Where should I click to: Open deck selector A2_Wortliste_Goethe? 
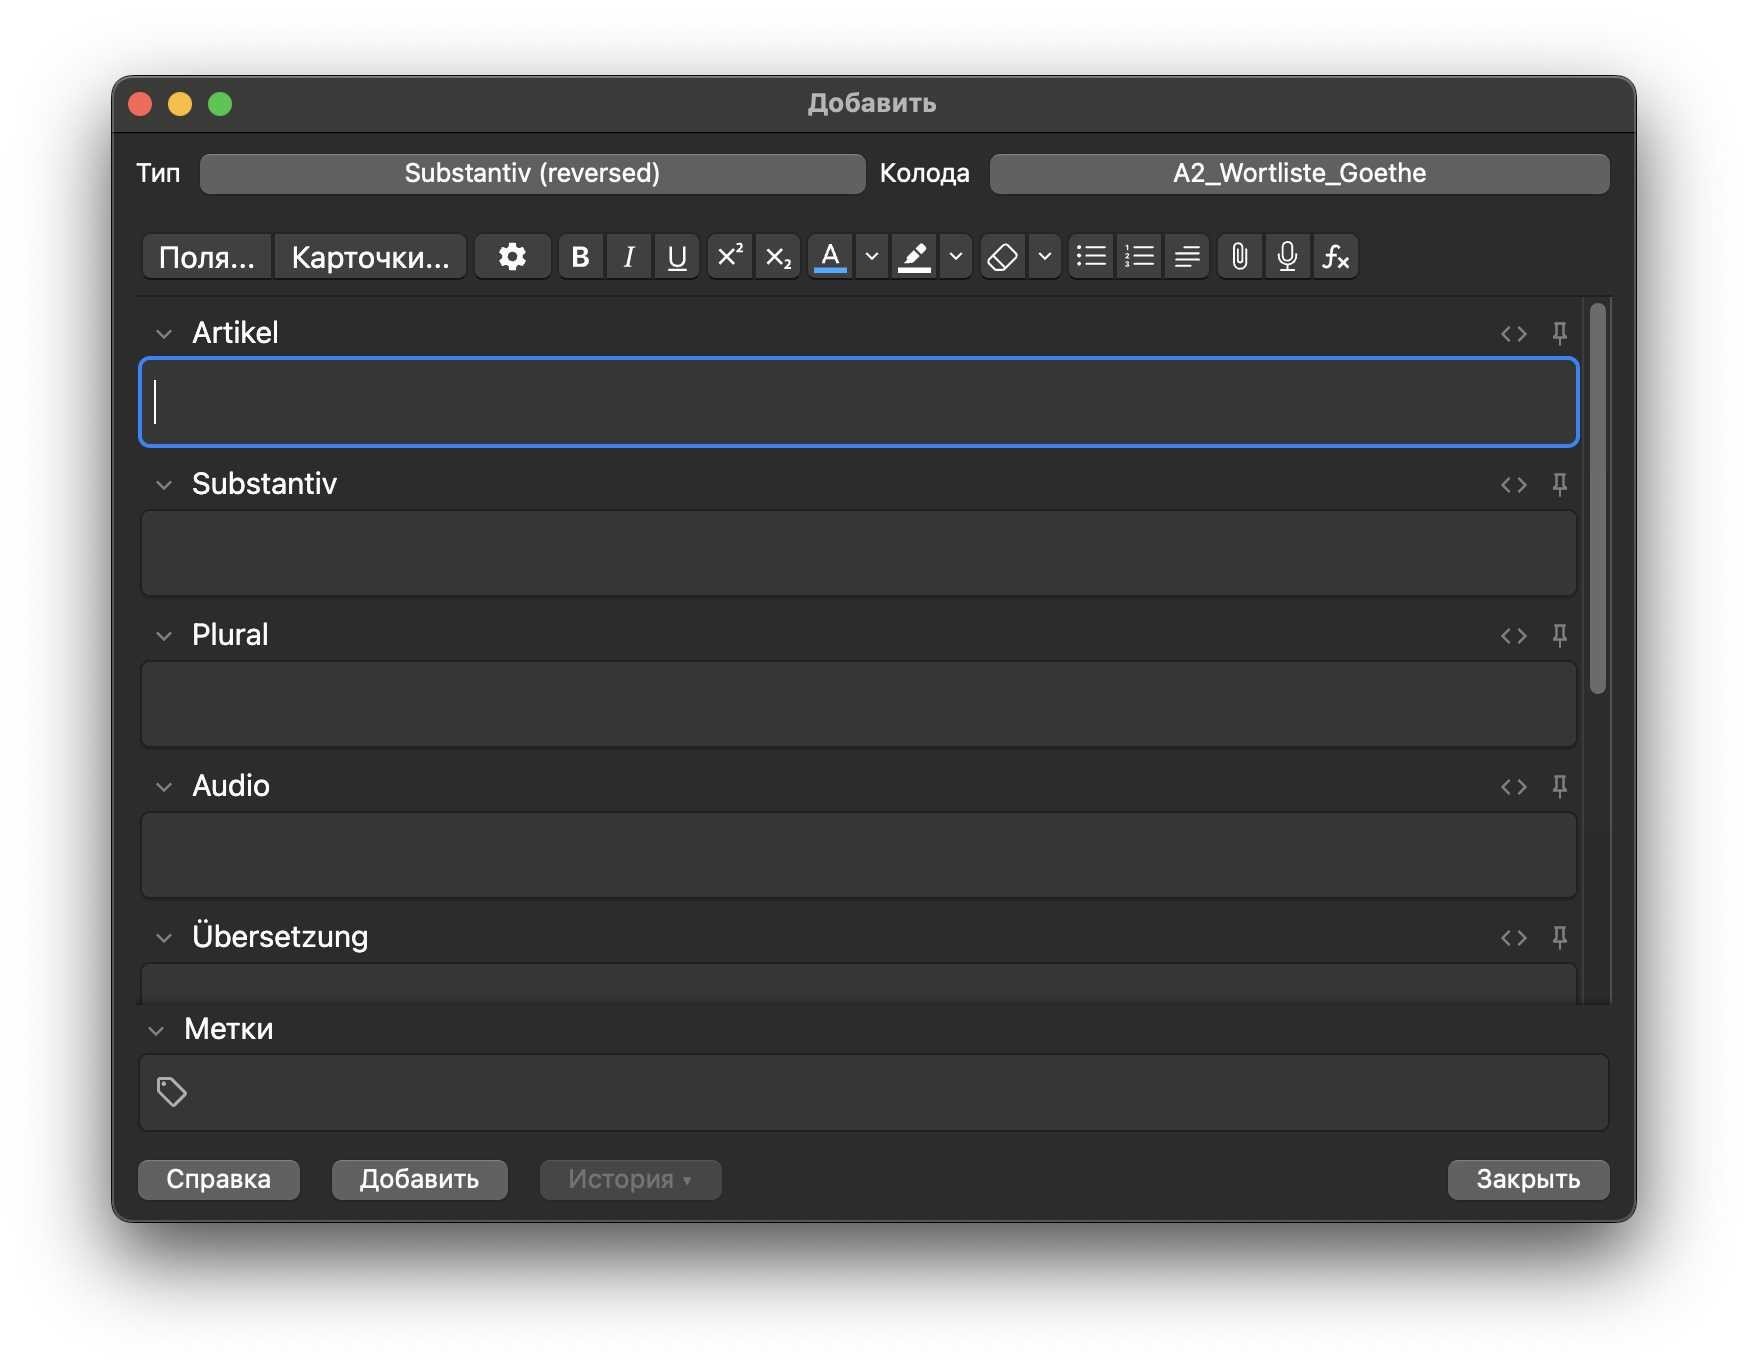point(1299,173)
